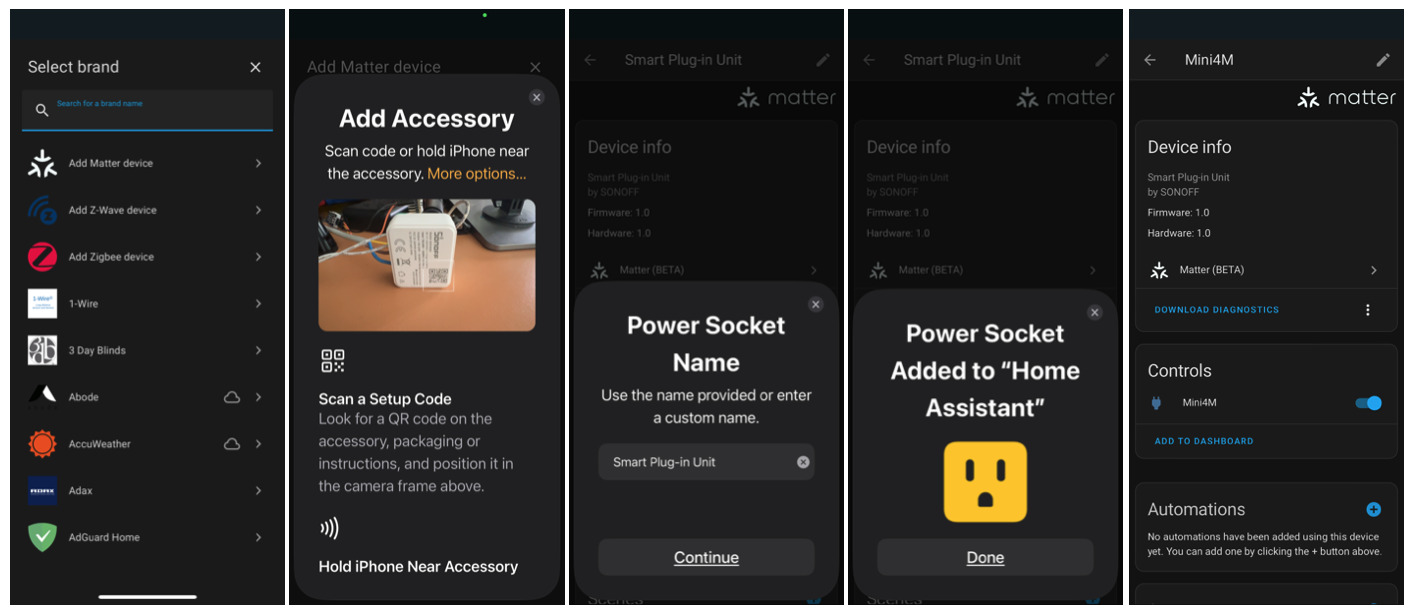Open AdGuard Home shield icon entry

click(x=42, y=537)
